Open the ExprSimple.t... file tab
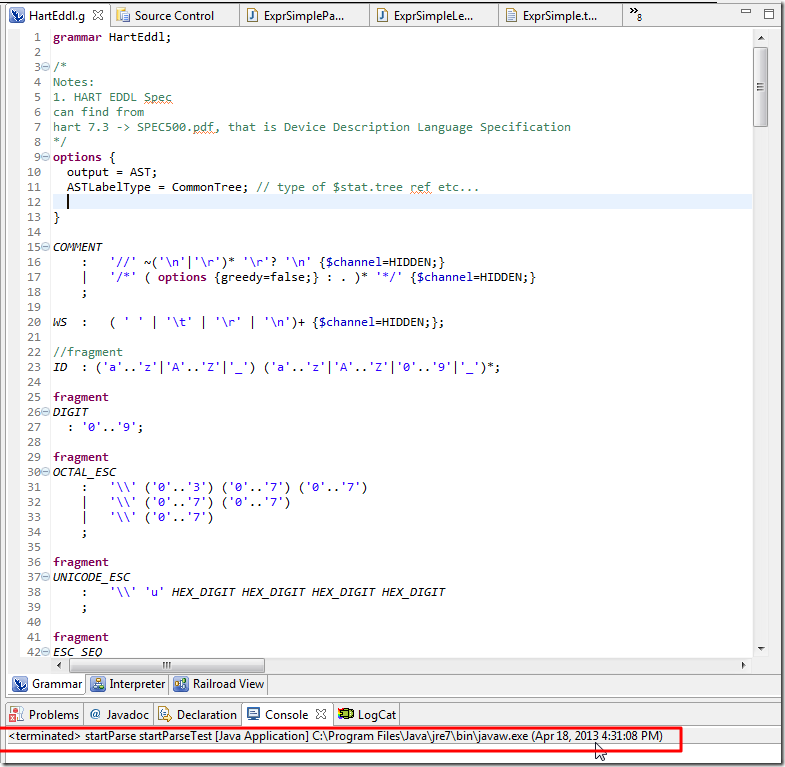785x767 pixels. pyautogui.click(x=560, y=16)
